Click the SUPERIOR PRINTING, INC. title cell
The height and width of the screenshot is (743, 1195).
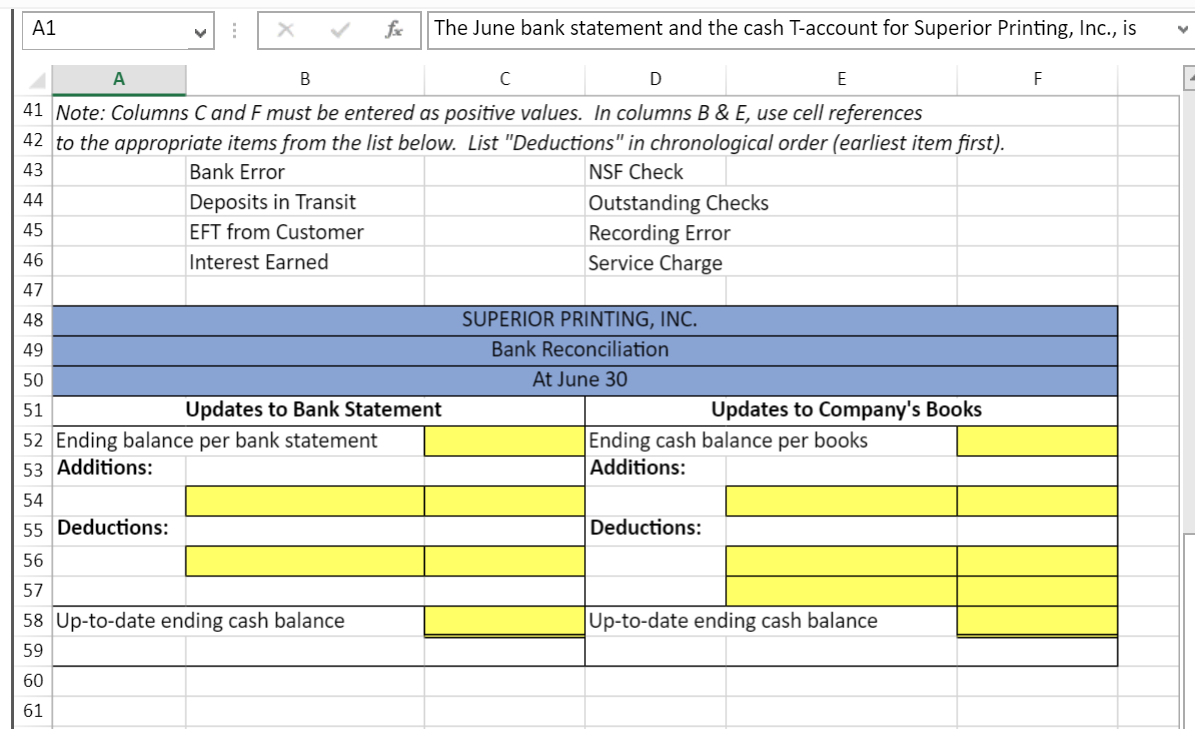click(x=587, y=320)
